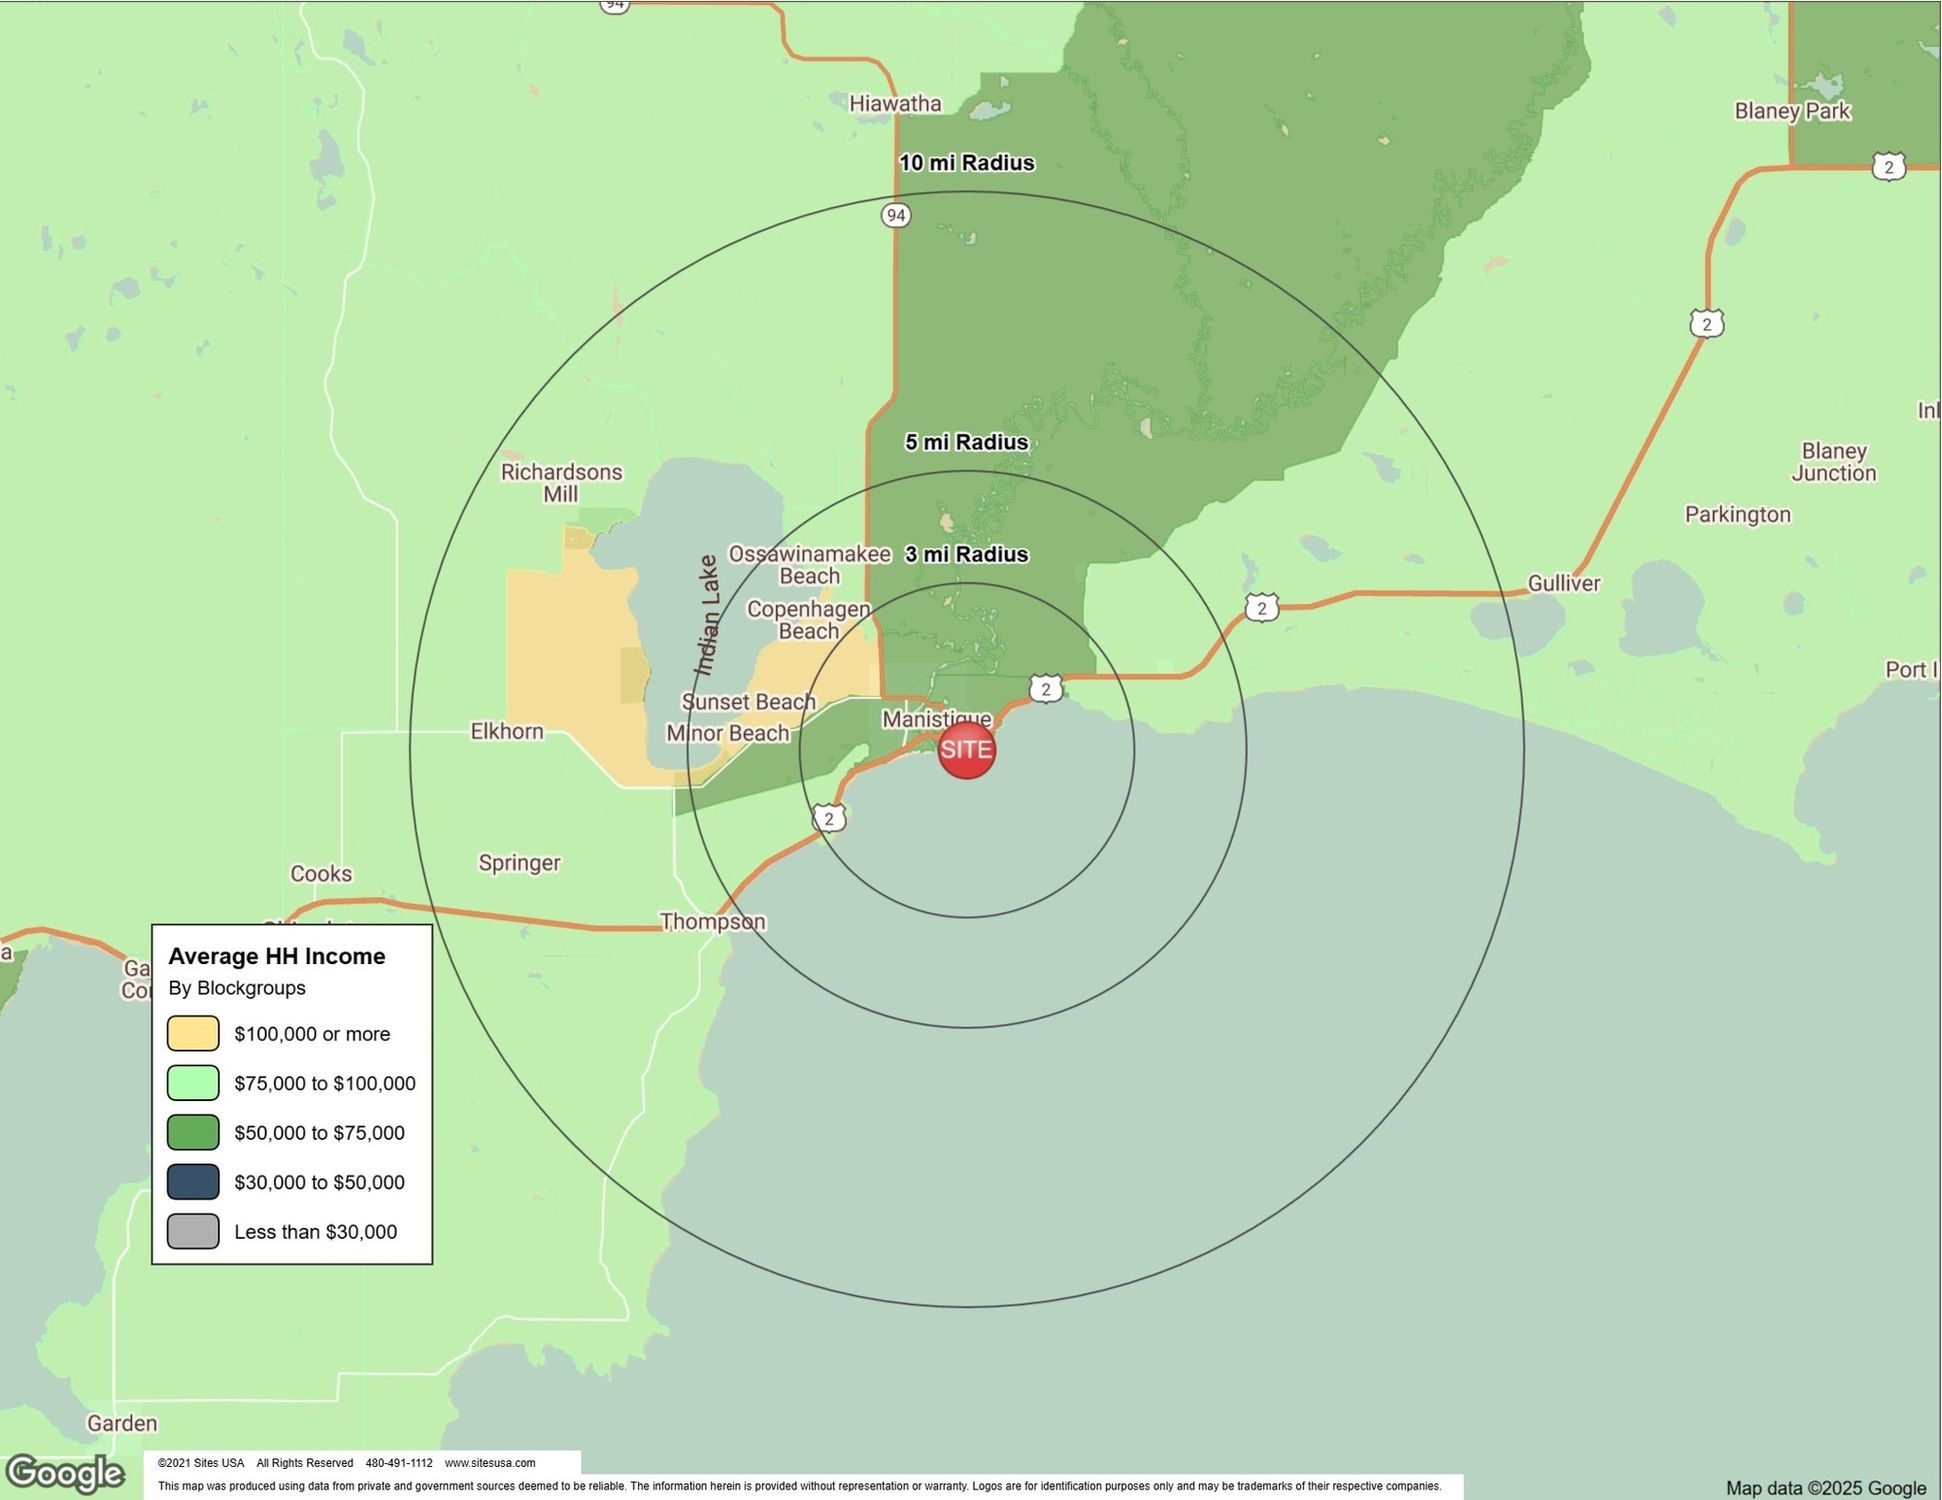
Task: Click the $75,000 to $100,000 legend swatch
Action: (193, 1083)
